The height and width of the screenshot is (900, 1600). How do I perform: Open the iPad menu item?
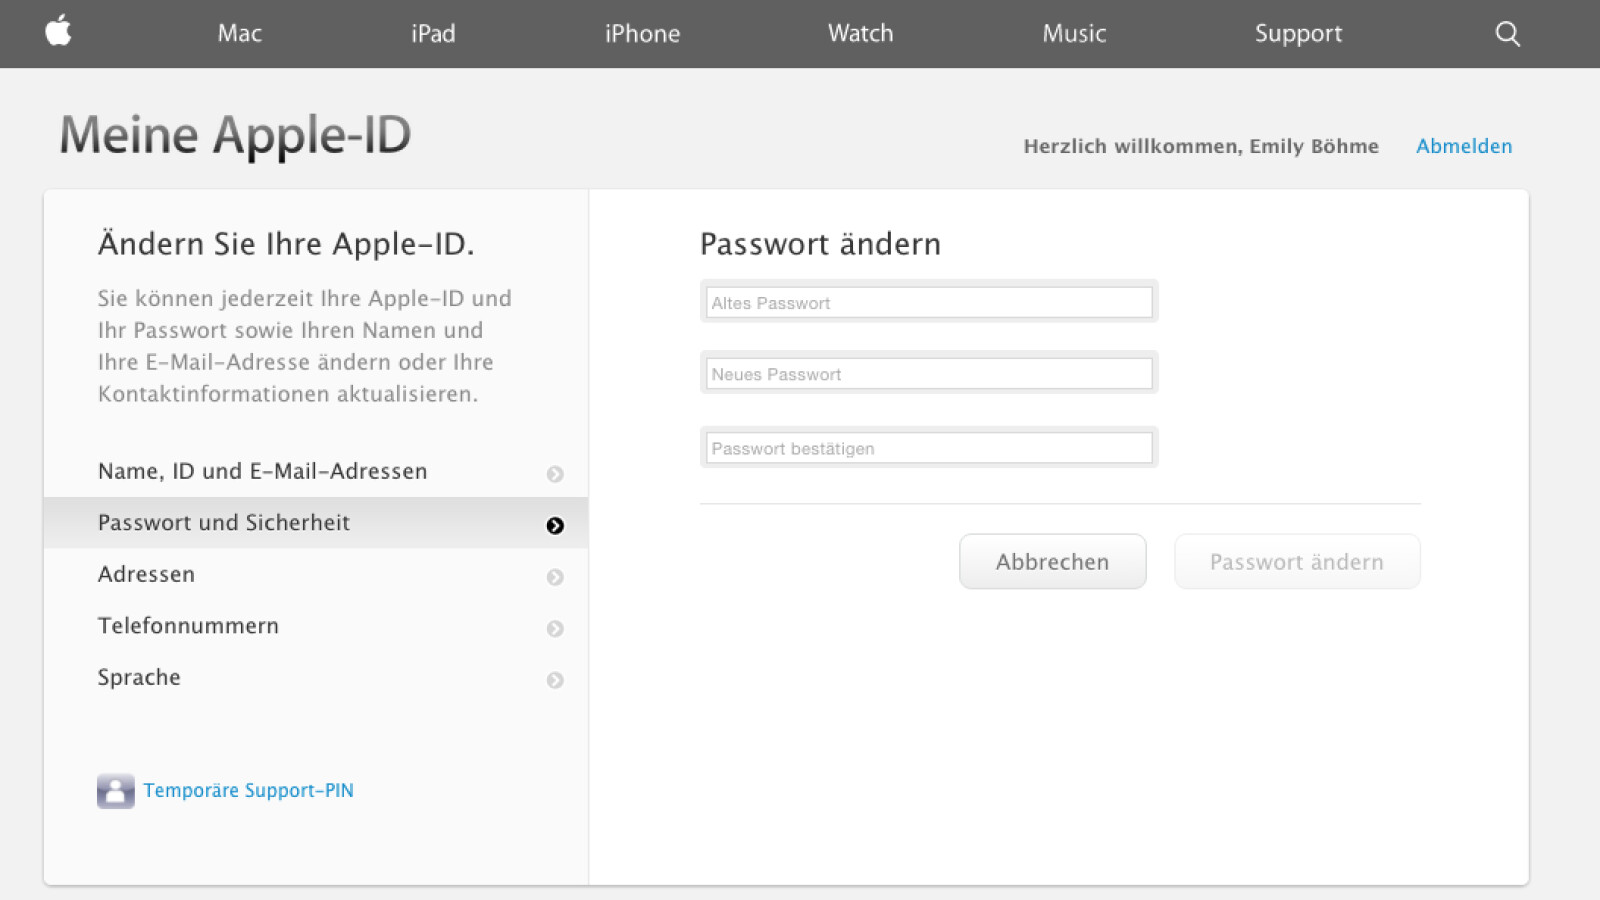[x=433, y=33]
